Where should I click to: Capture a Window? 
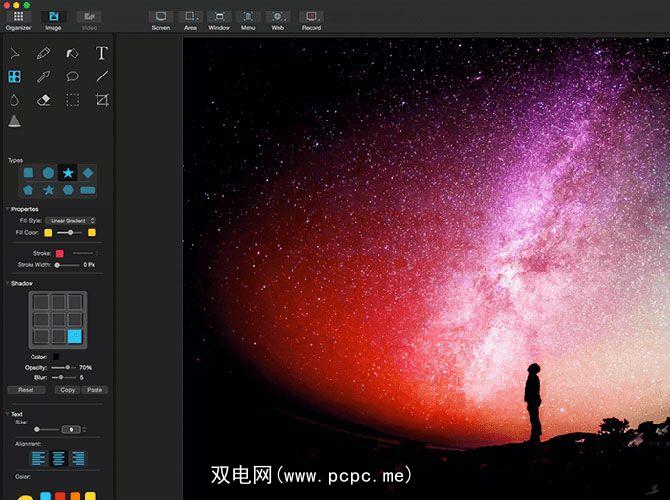(x=219, y=21)
